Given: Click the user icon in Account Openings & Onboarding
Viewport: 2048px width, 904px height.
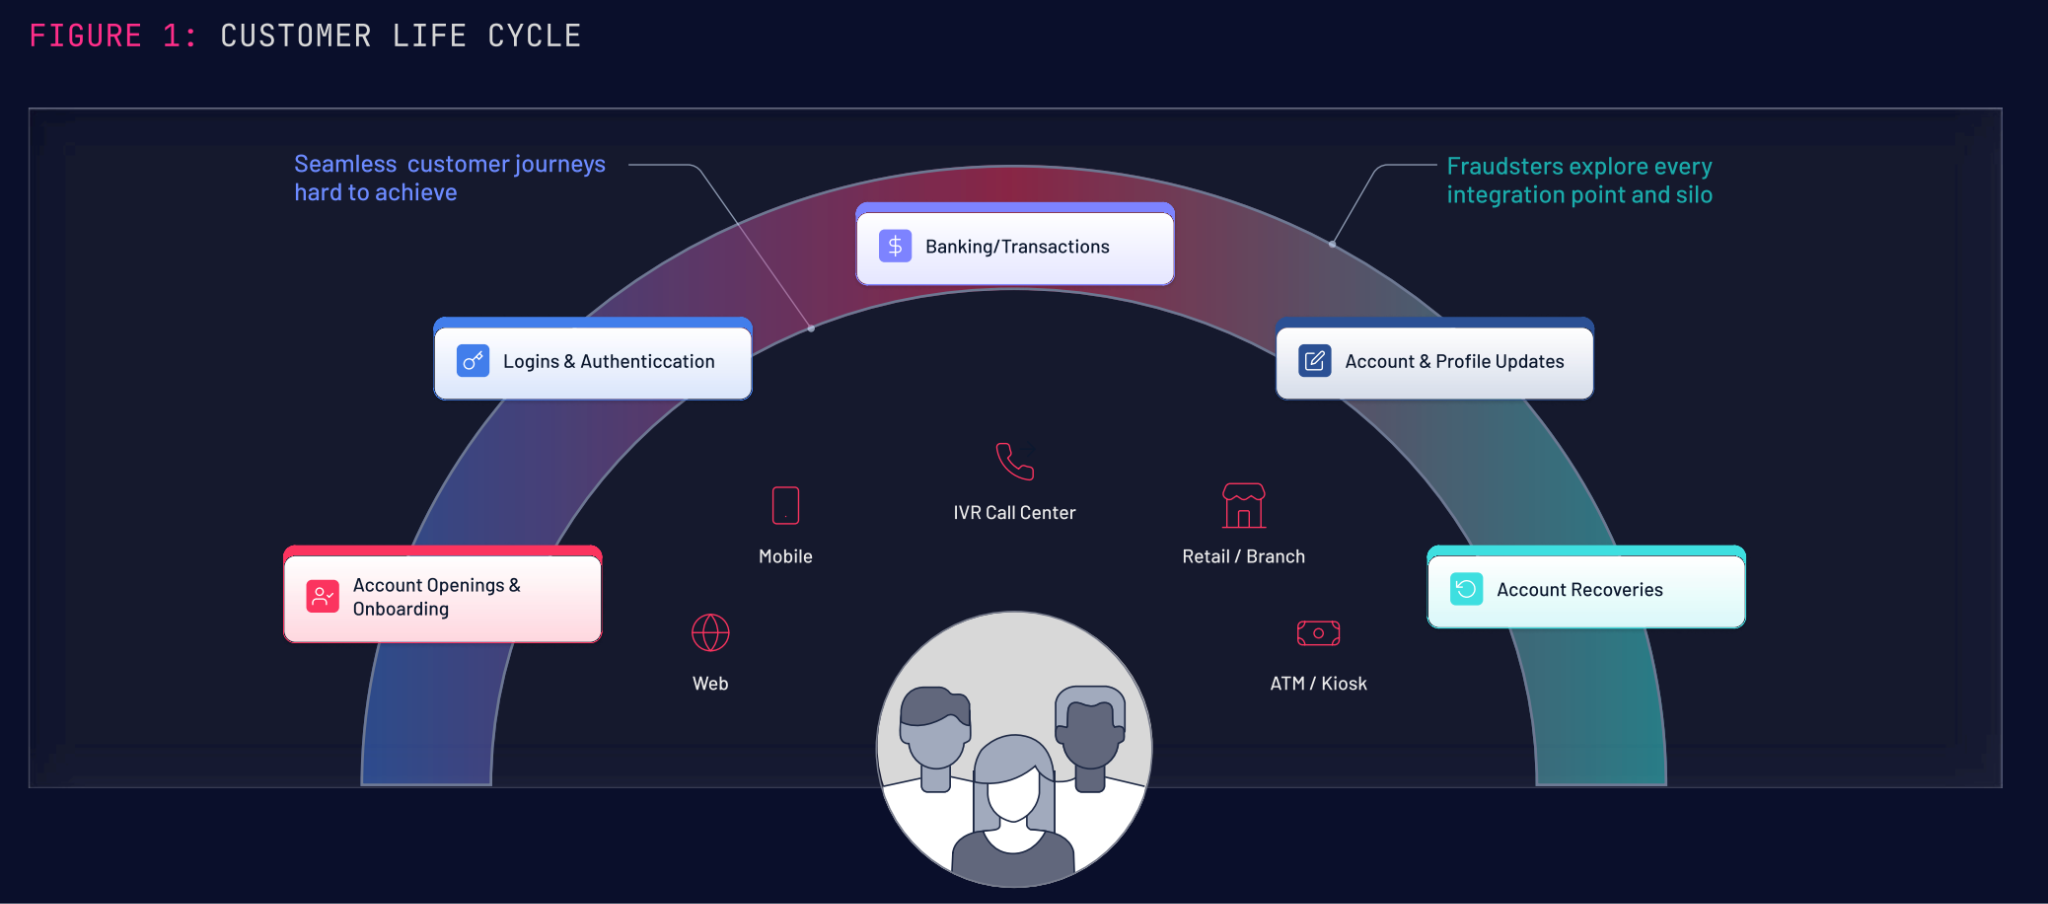Looking at the screenshot, I should 322,597.
